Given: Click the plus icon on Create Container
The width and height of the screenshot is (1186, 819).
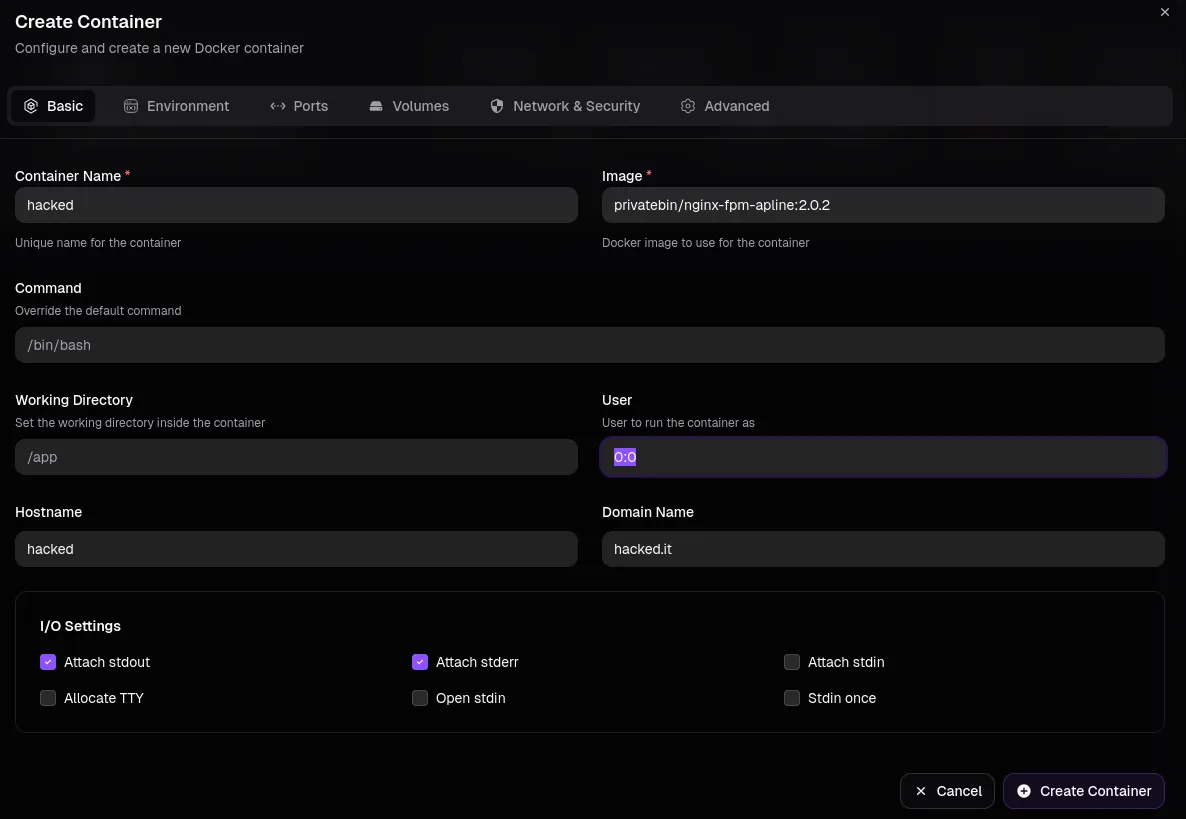Looking at the screenshot, I should pos(1024,791).
